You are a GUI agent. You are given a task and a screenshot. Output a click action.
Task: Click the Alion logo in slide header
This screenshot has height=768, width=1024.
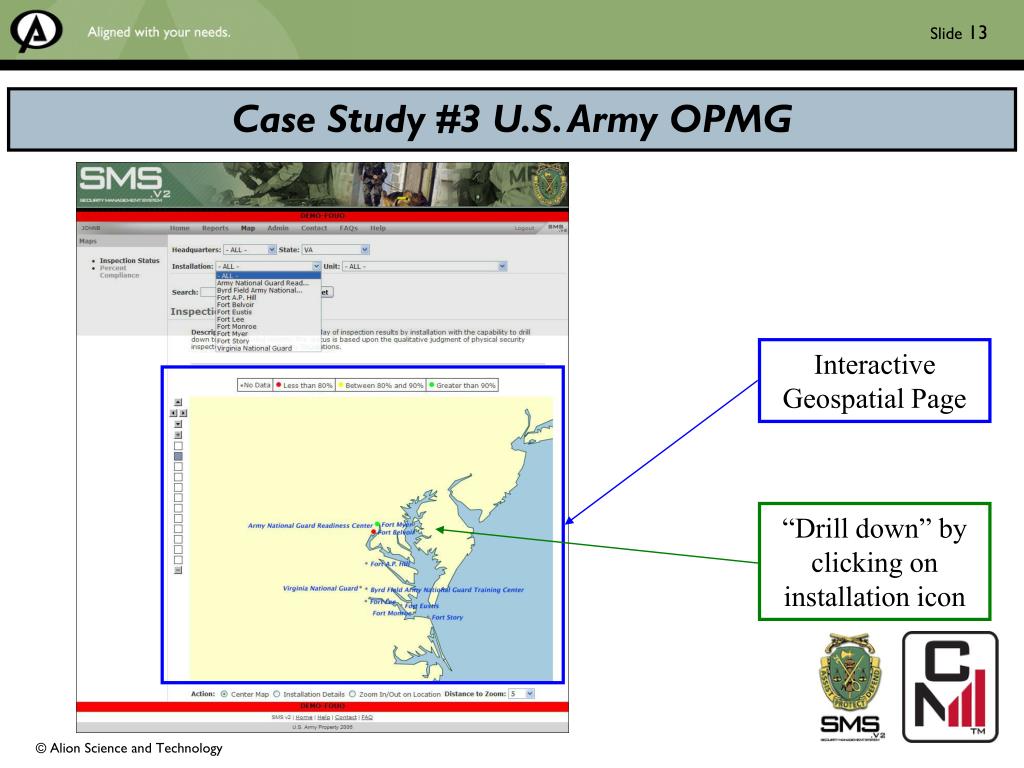[x=36, y=31]
